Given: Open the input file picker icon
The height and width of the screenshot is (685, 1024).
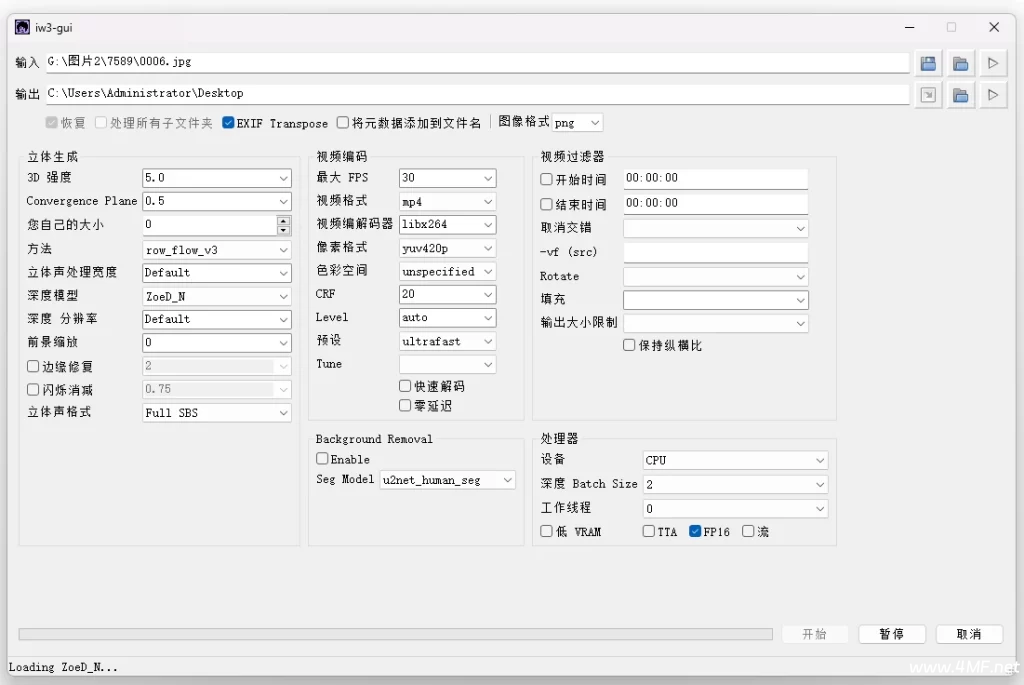Looking at the screenshot, I should (x=927, y=62).
